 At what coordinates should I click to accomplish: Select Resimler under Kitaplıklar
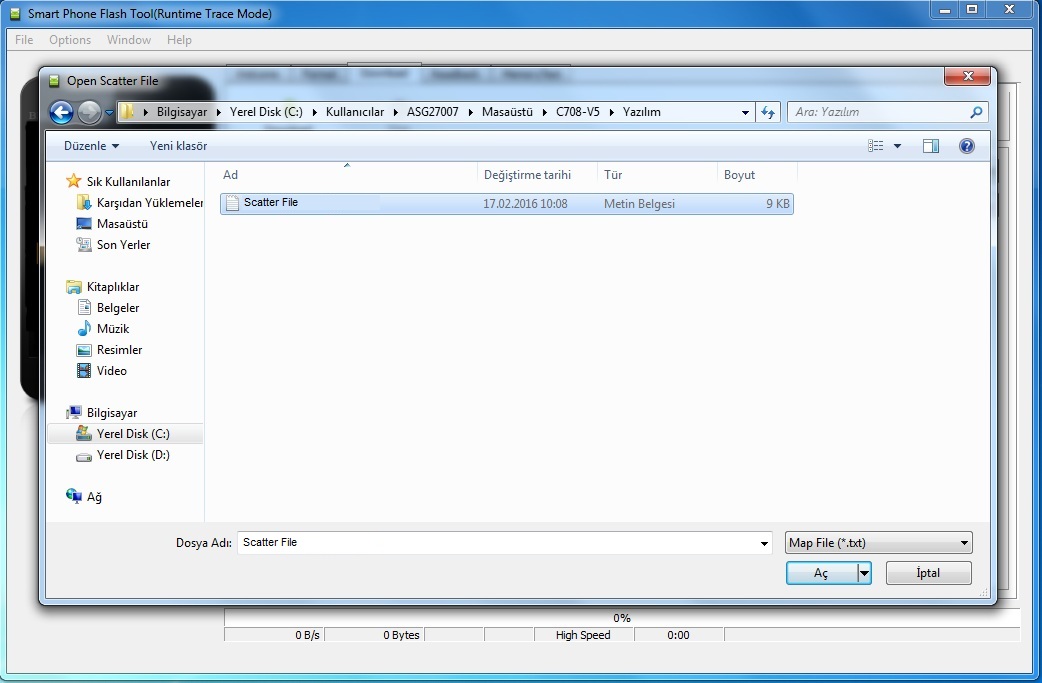(x=120, y=349)
